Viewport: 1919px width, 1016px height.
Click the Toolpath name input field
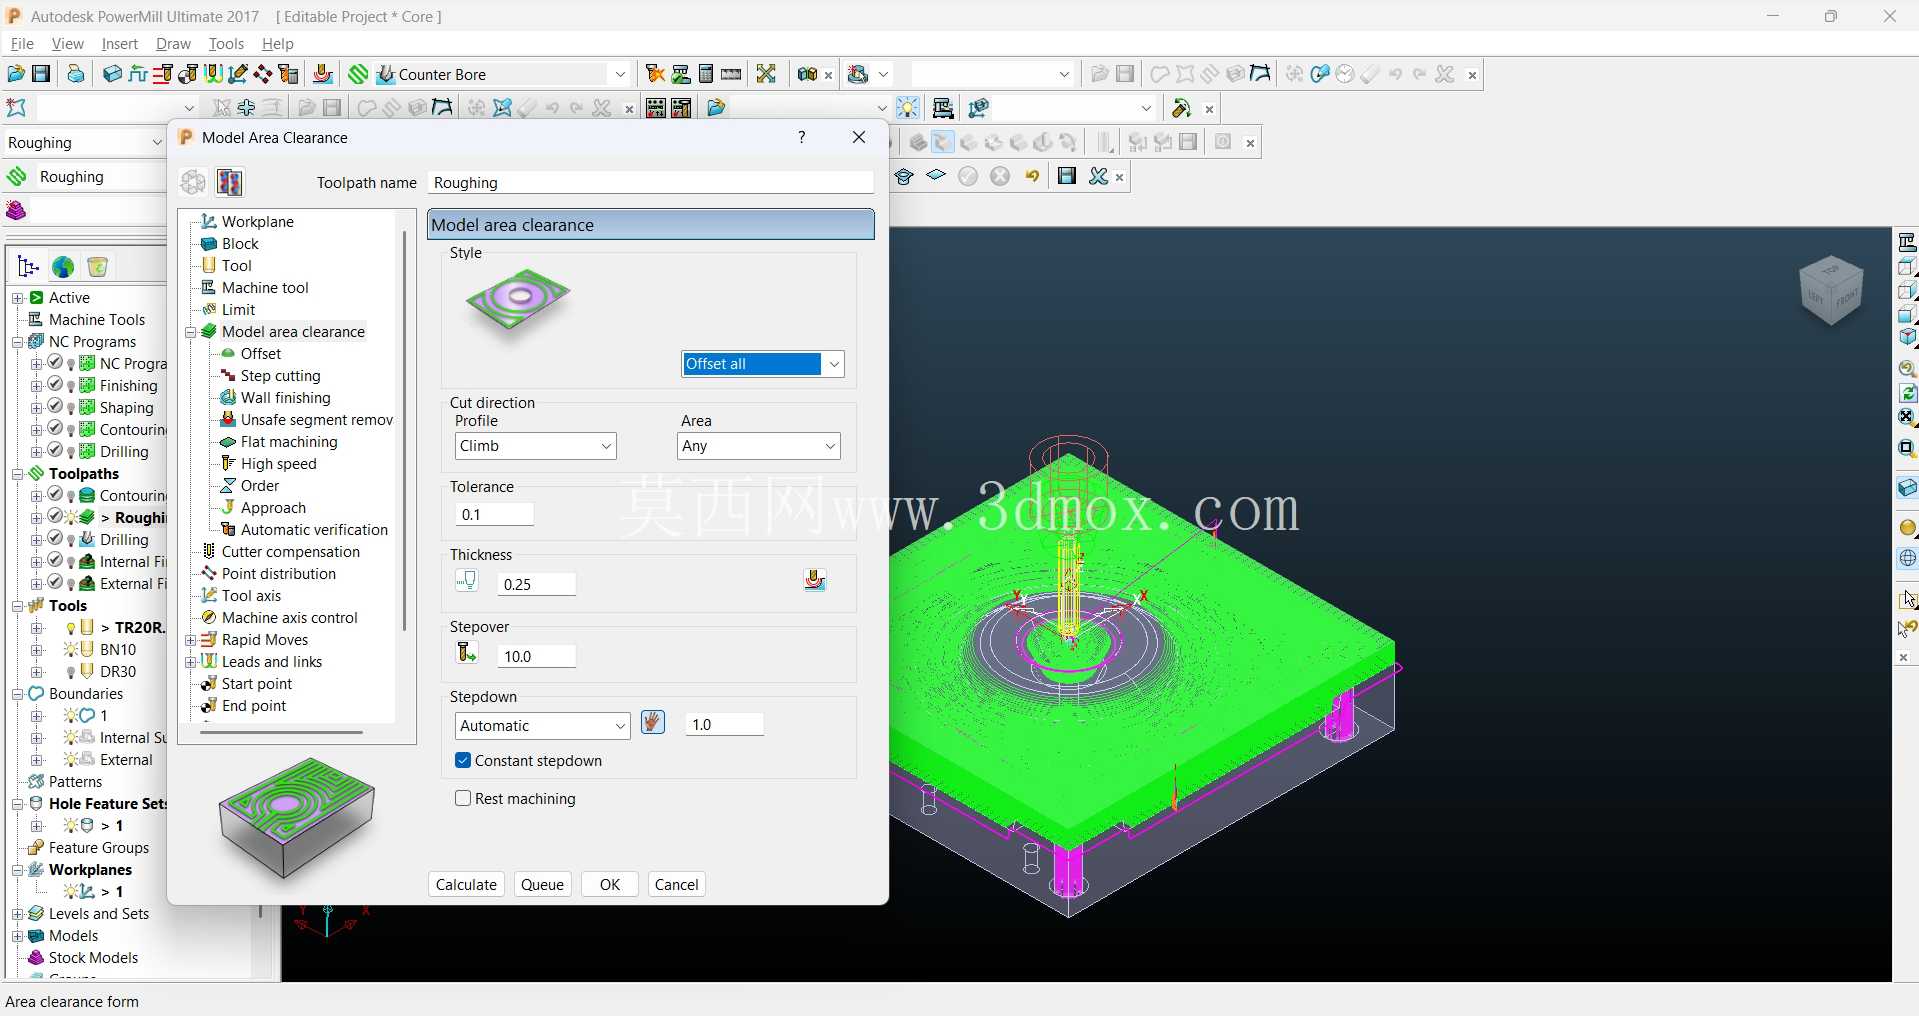651,182
